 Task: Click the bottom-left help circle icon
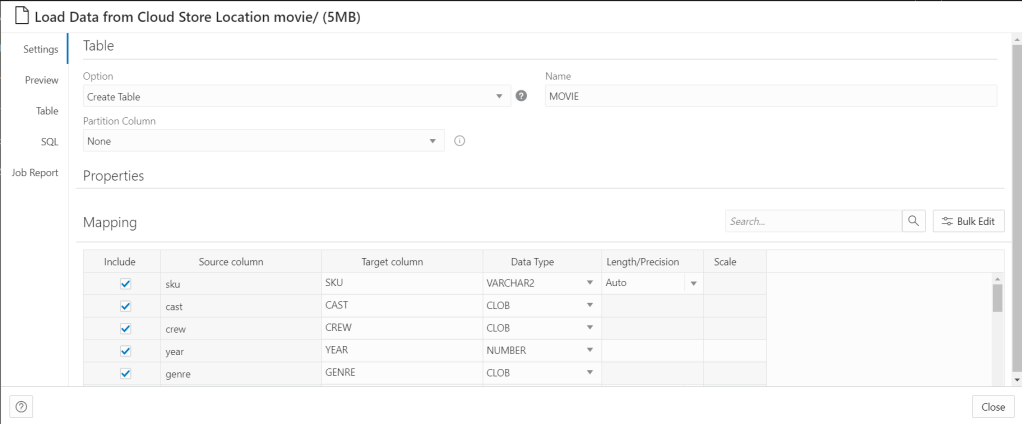[x=21, y=406]
